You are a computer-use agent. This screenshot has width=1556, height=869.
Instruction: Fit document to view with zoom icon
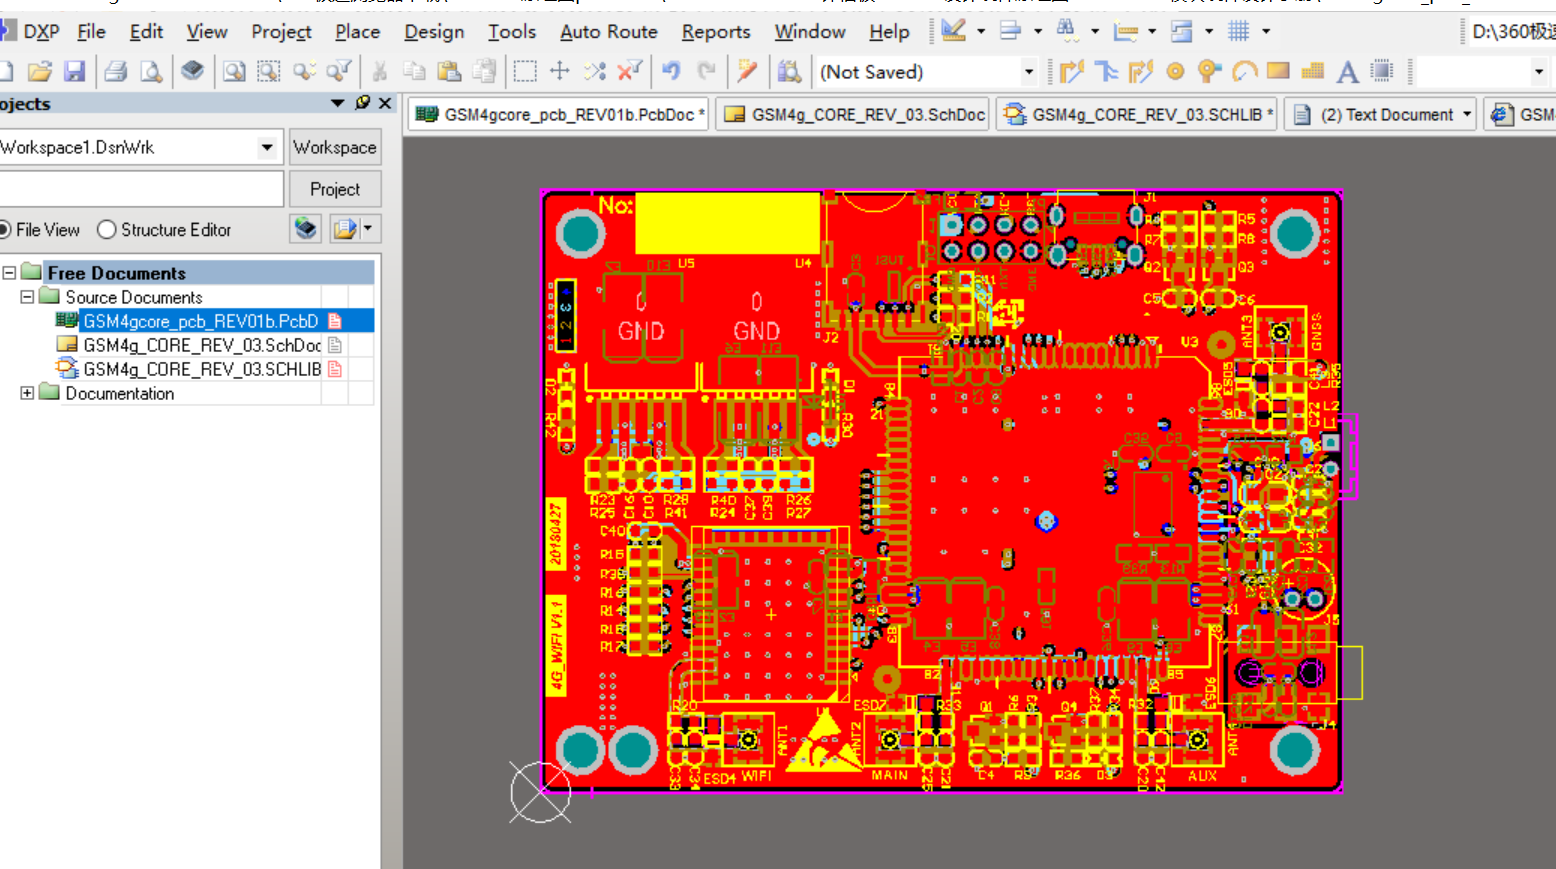234,71
